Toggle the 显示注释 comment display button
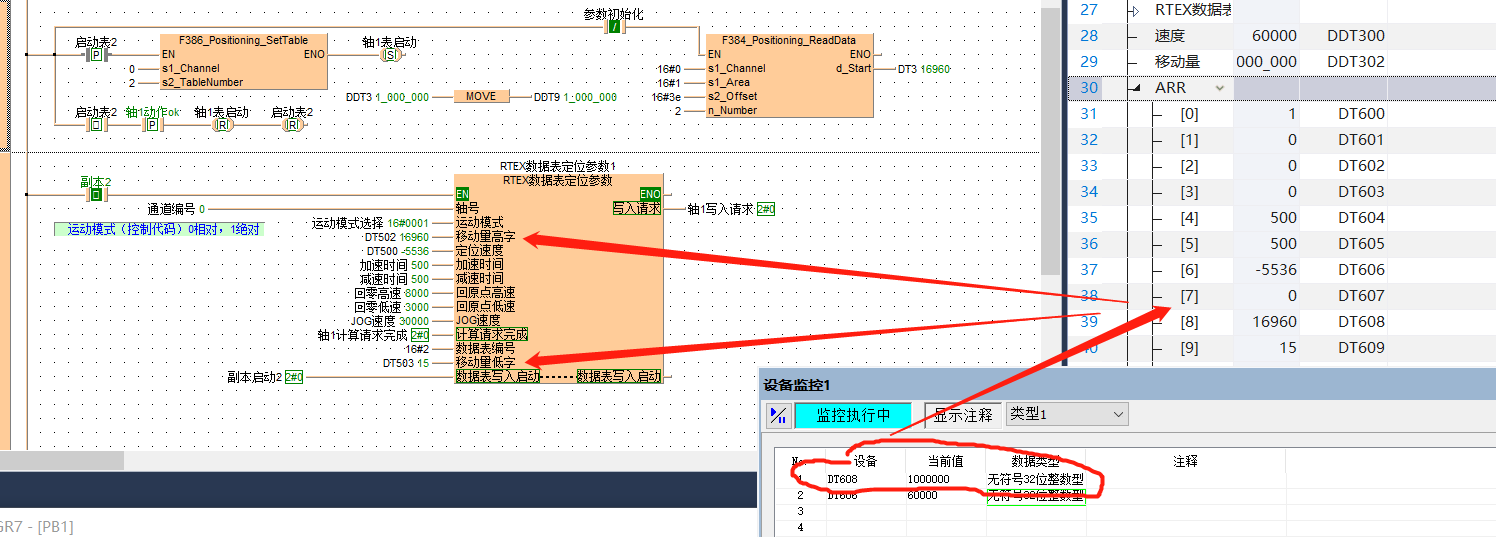 (963, 415)
